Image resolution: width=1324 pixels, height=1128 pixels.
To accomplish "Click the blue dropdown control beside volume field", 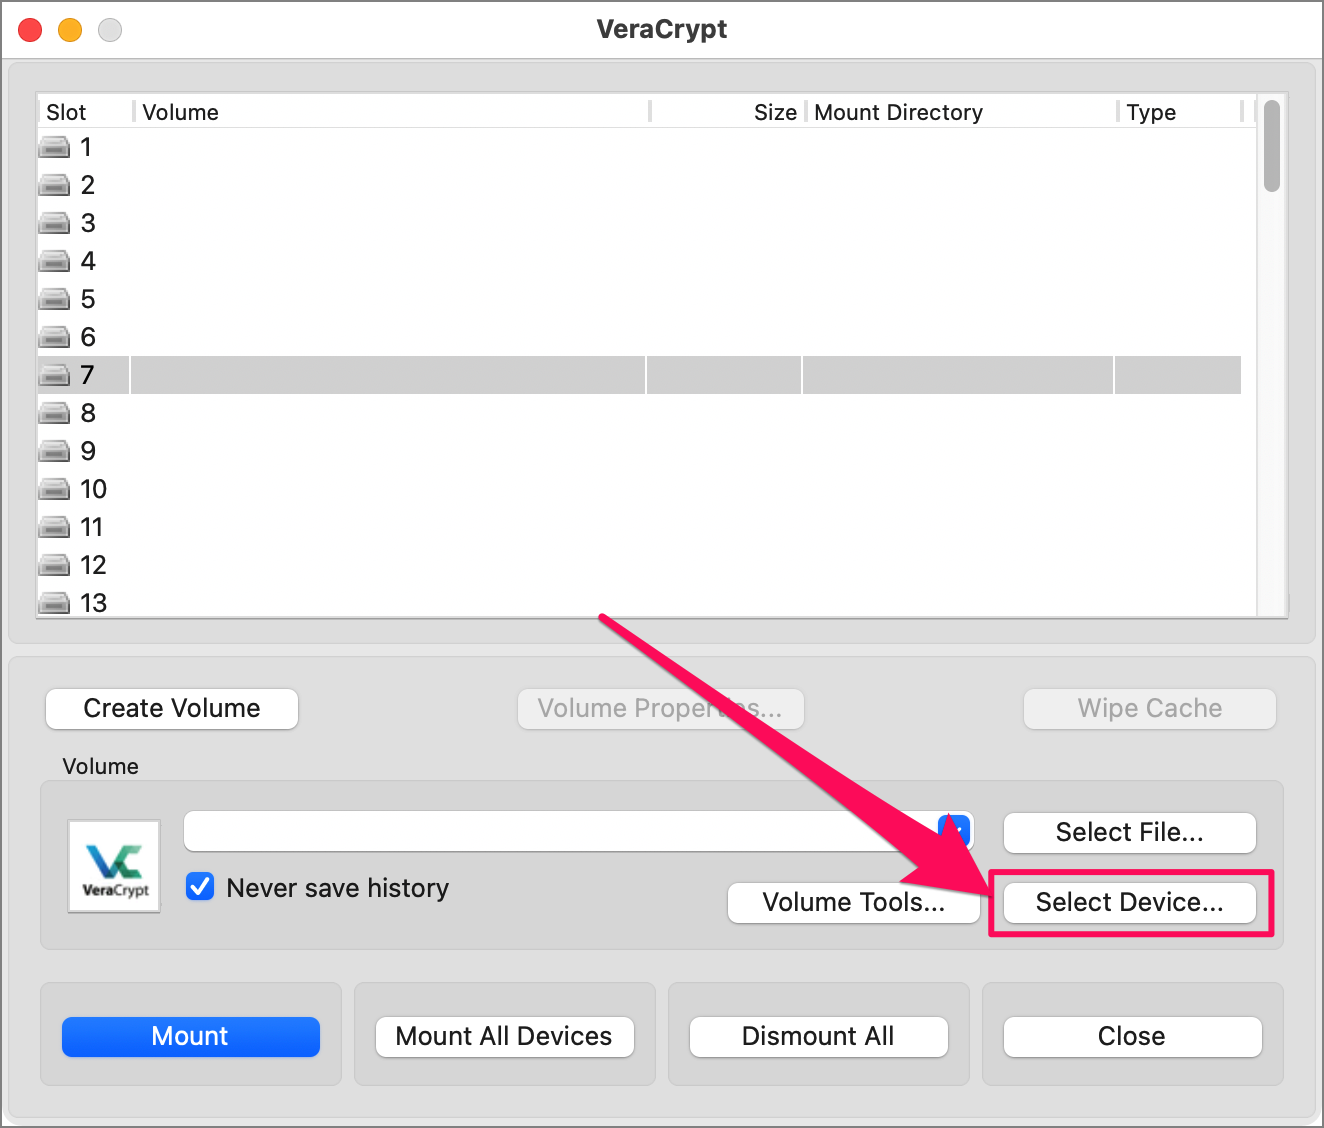I will point(952,831).
